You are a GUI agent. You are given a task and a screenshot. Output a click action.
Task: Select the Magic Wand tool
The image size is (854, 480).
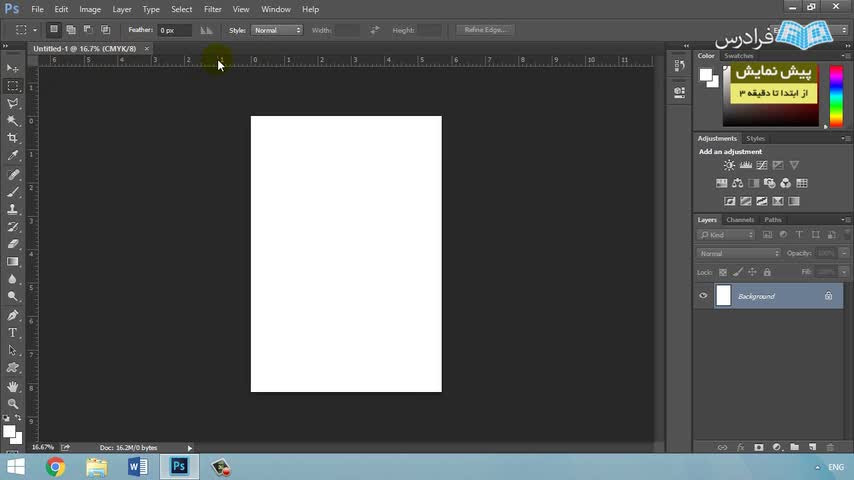tap(13, 120)
